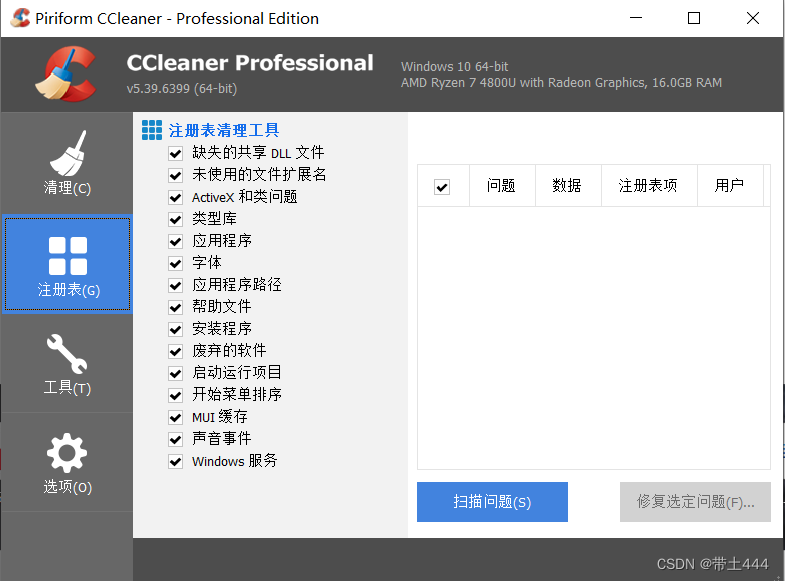Toggle 安装程序 checkbox
Image resolution: width=785 pixels, height=581 pixels.
tap(175, 329)
